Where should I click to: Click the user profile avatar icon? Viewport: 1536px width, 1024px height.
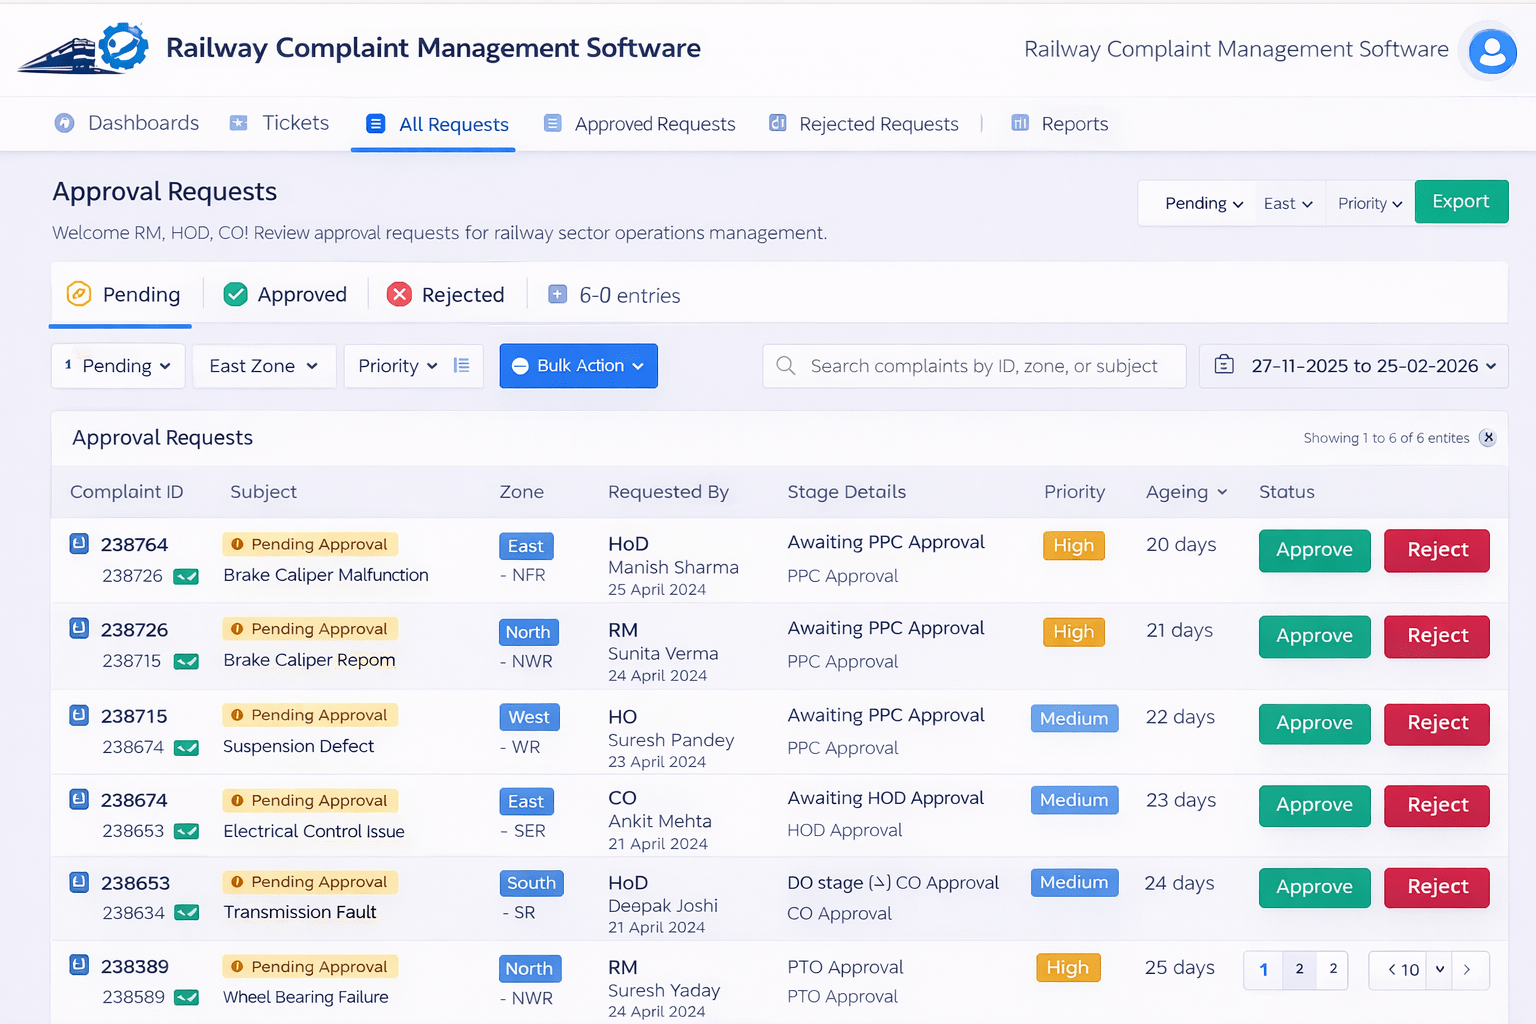(1492, 52)
